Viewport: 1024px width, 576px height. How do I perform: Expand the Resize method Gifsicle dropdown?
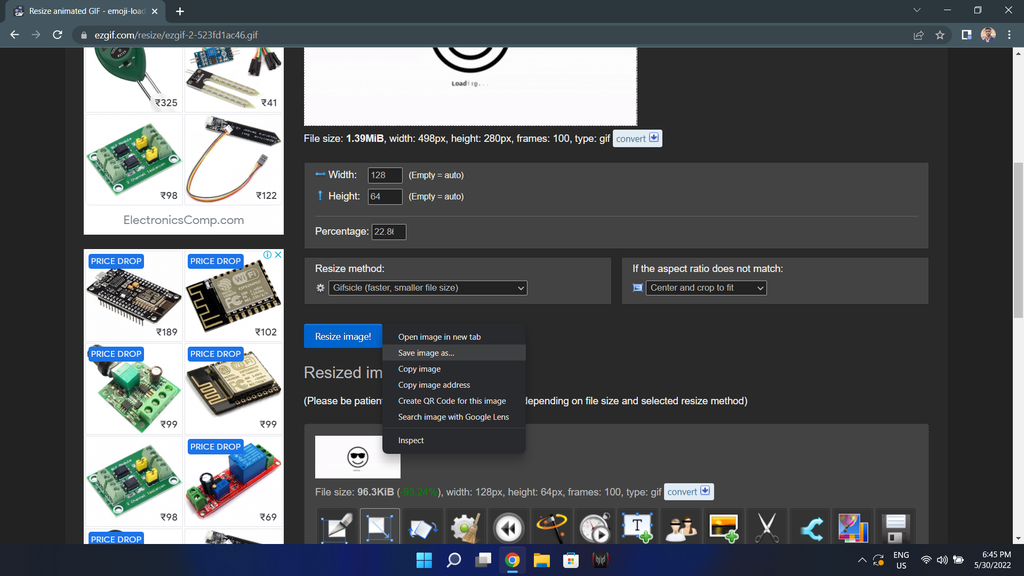pos(428,288)
